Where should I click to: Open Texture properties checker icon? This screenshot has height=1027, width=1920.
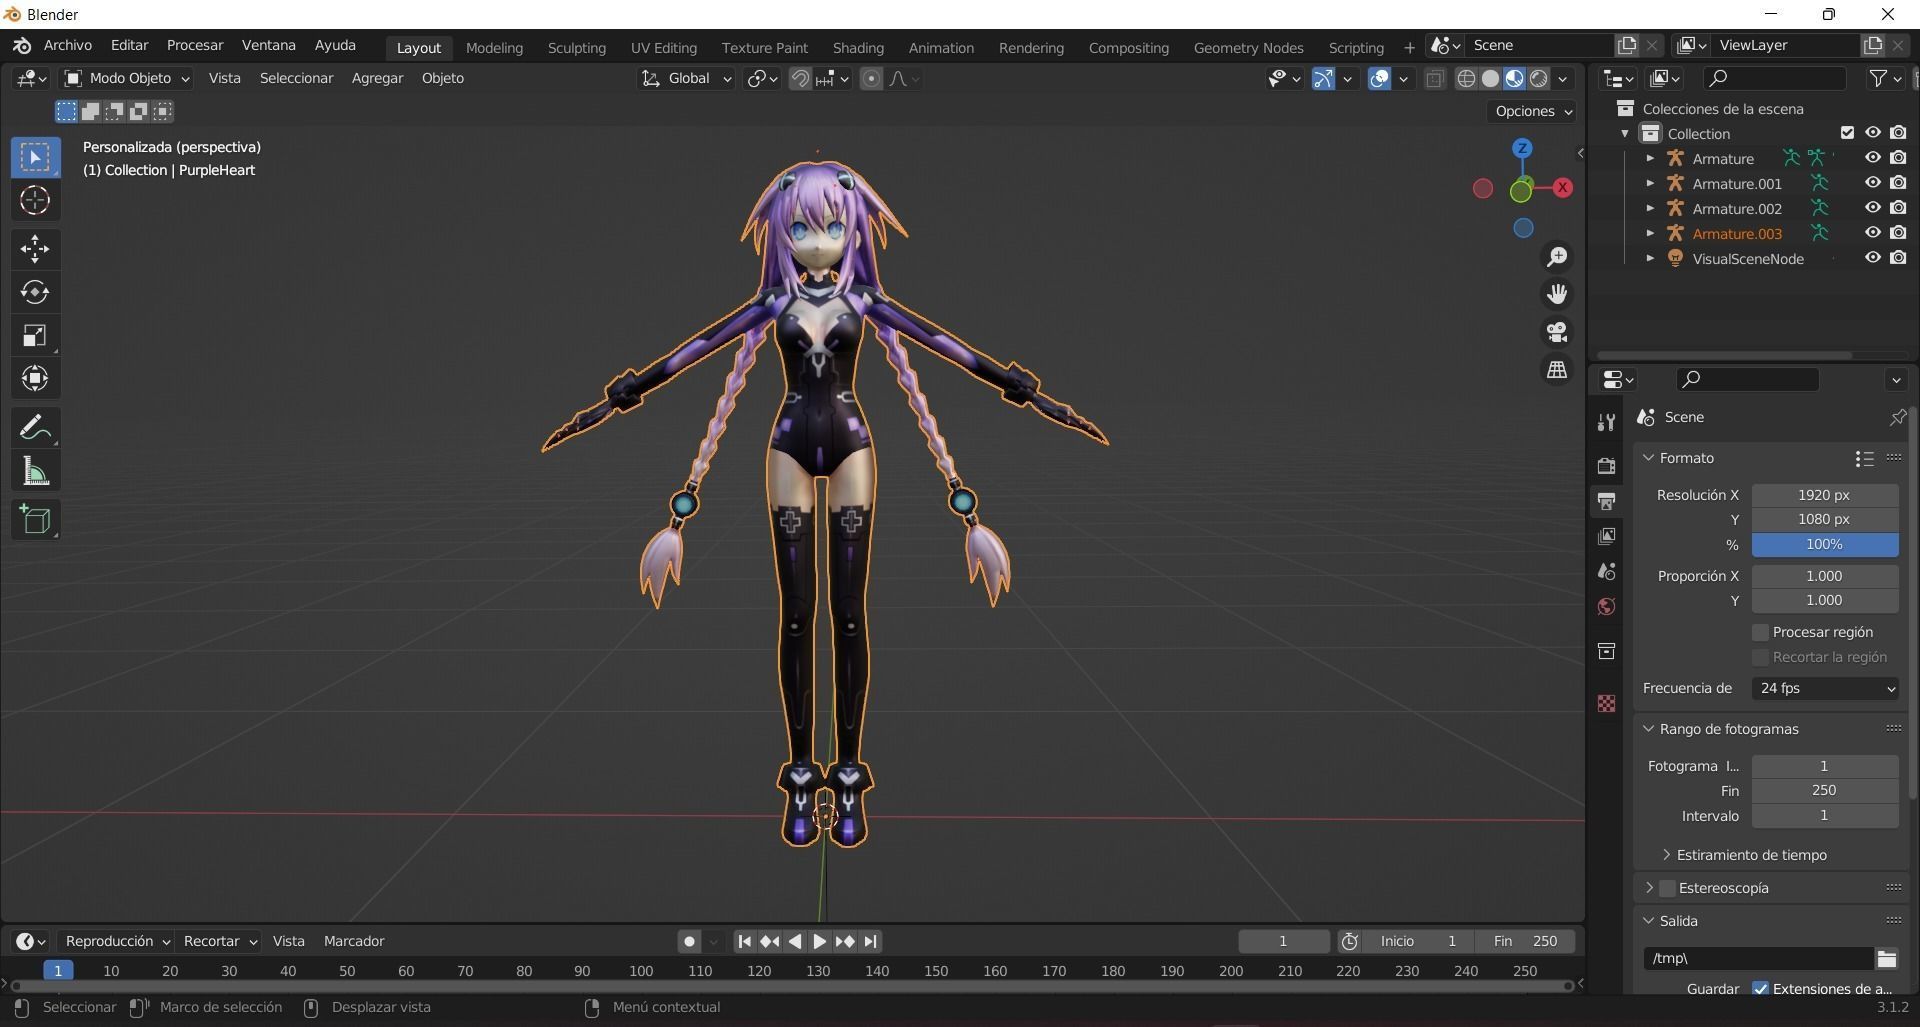[1606, 704]
